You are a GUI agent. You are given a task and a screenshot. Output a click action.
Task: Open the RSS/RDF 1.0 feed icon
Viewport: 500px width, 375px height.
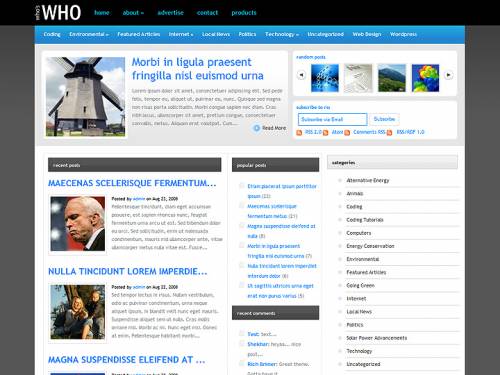coord(389,133)
